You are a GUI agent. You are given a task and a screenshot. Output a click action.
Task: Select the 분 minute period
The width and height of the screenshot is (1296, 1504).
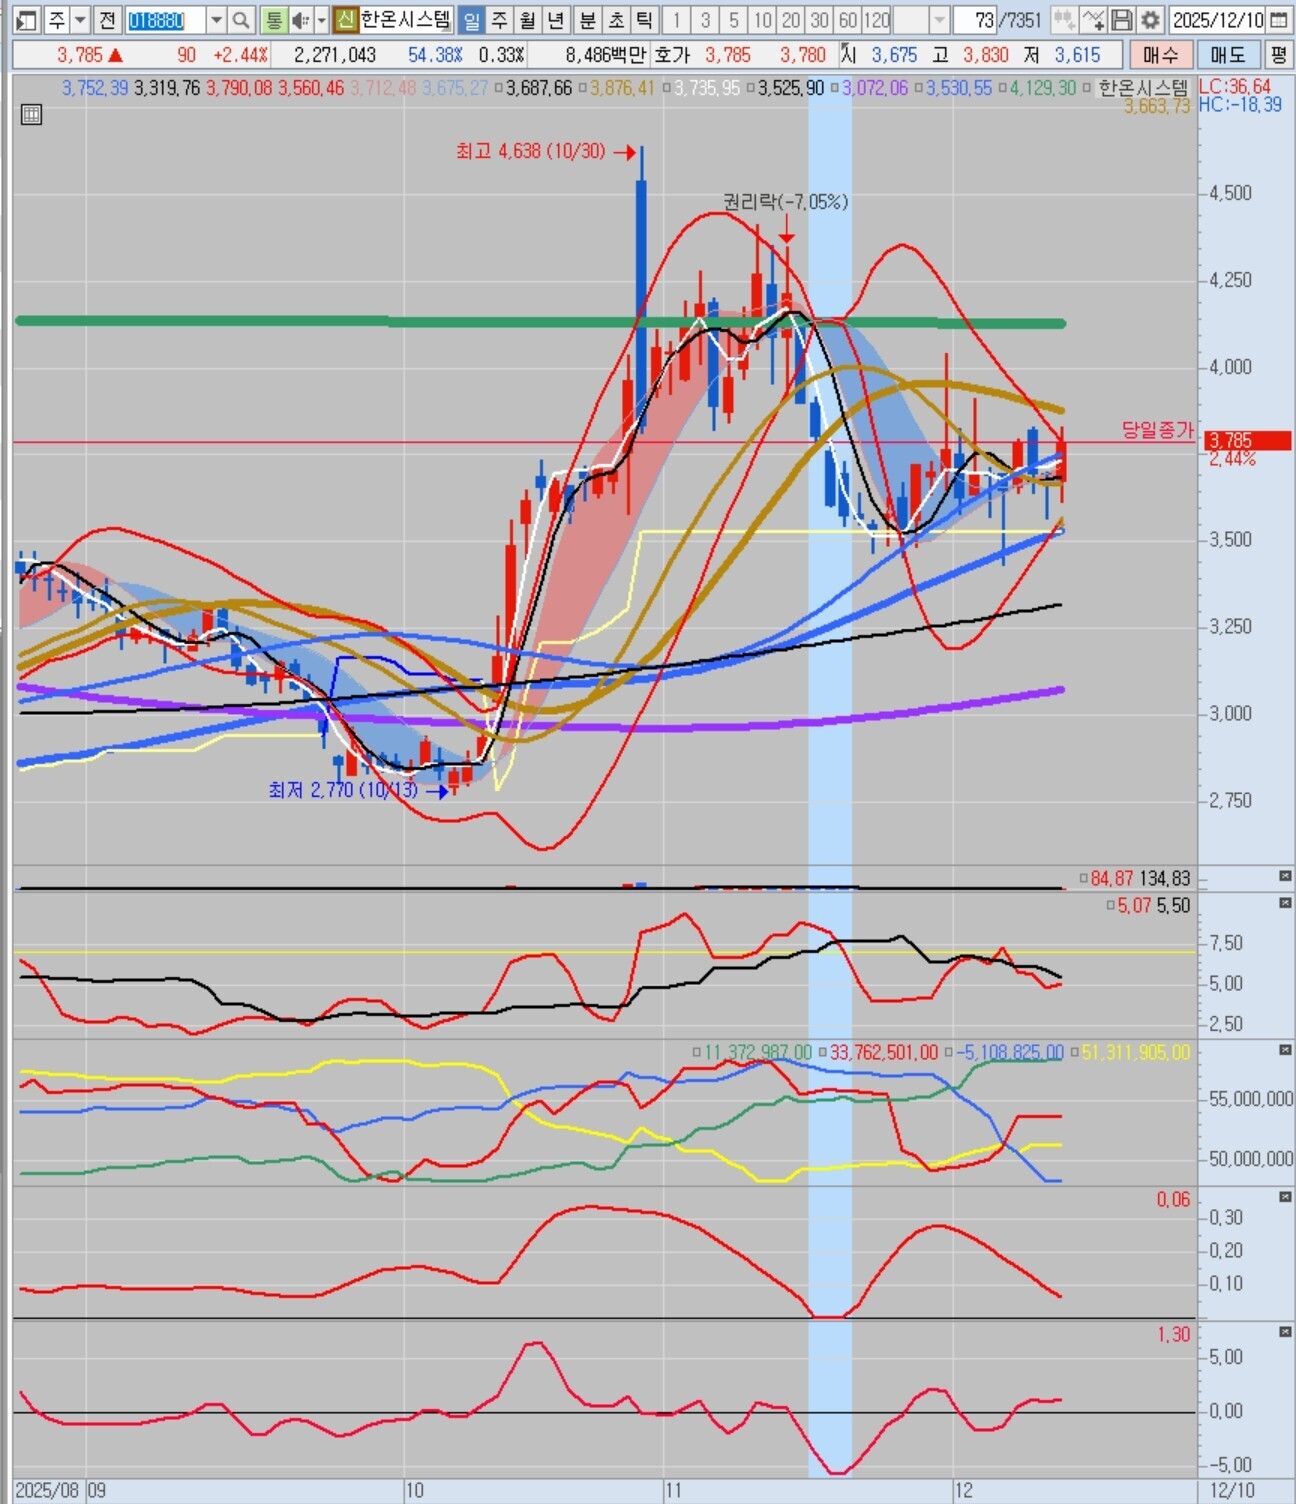click(587, 19)
